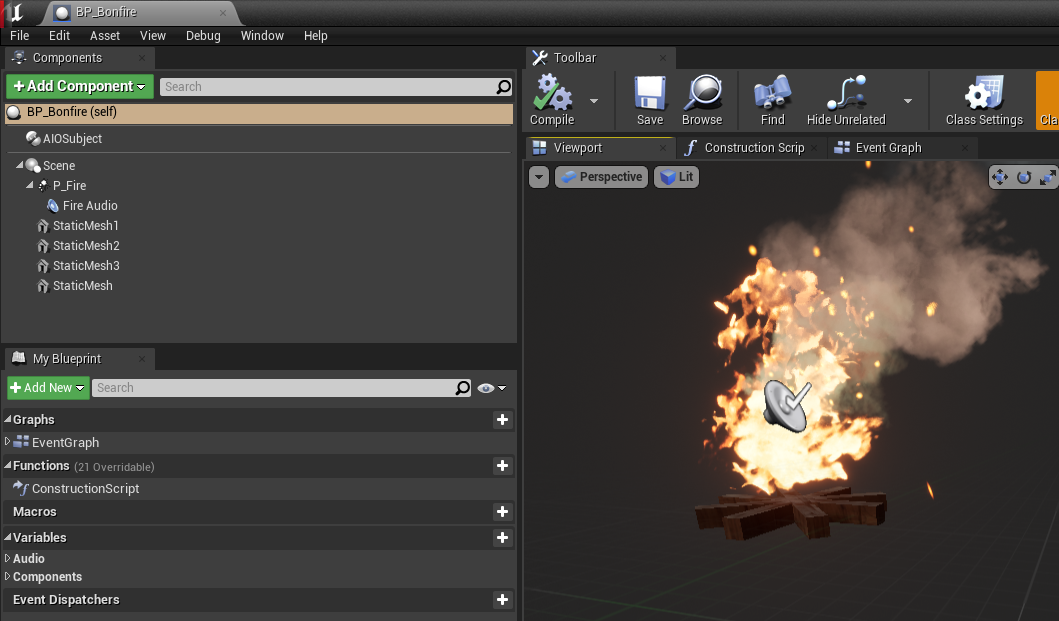Add a new graph with plus icon
Screen dimensions: 1059x621
[502, 420]
